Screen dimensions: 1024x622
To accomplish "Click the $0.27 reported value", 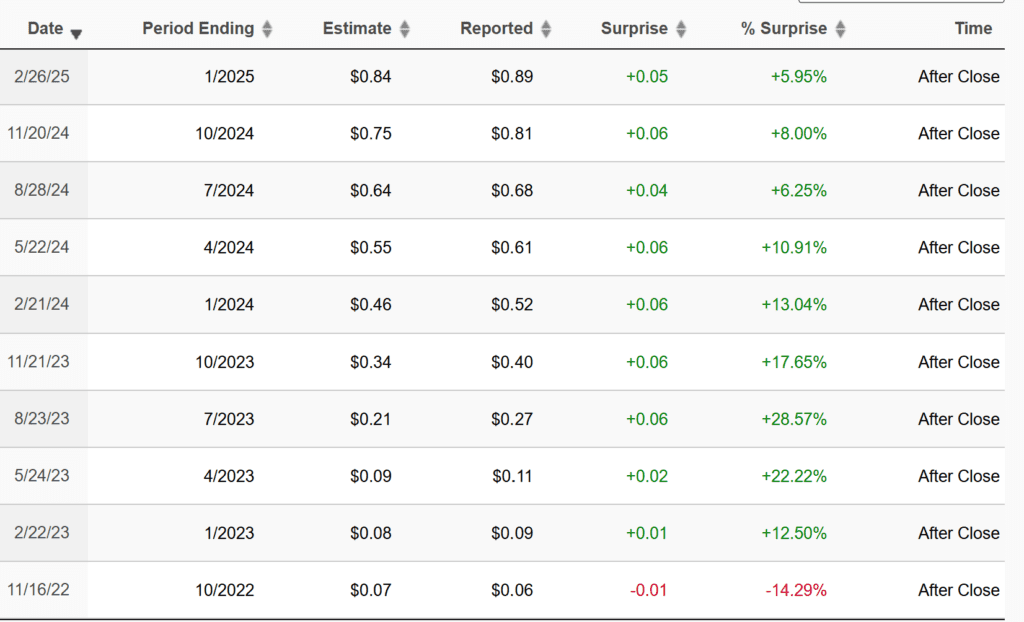I will click(x=512, y=418).
